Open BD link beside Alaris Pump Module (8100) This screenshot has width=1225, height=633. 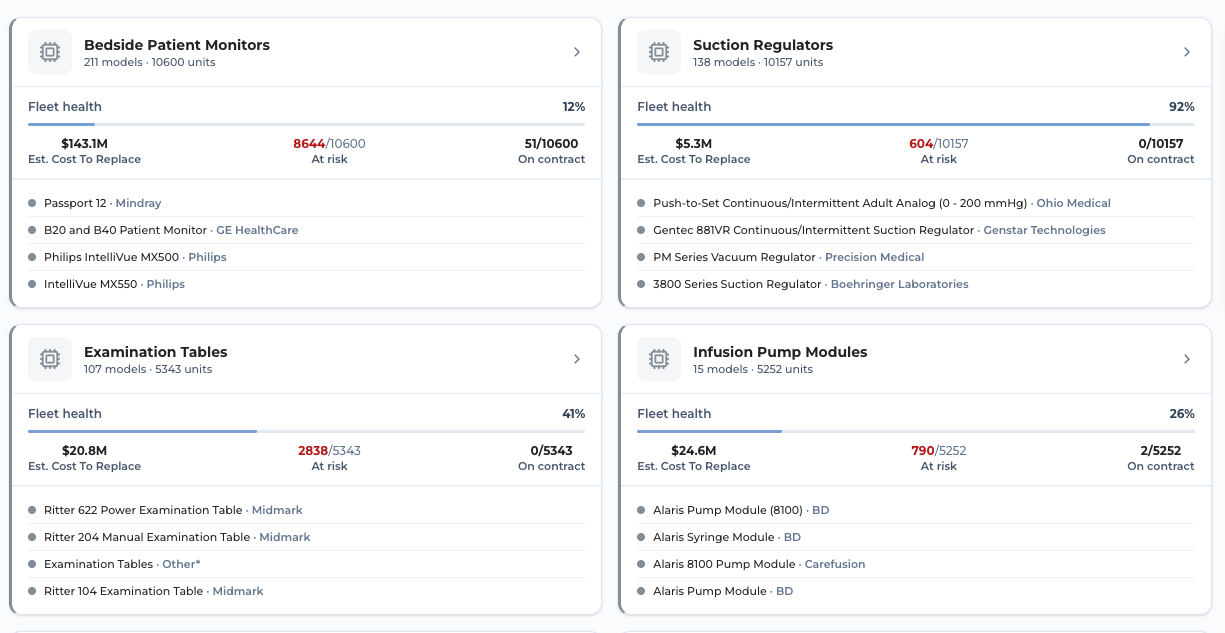coord(820,510)
